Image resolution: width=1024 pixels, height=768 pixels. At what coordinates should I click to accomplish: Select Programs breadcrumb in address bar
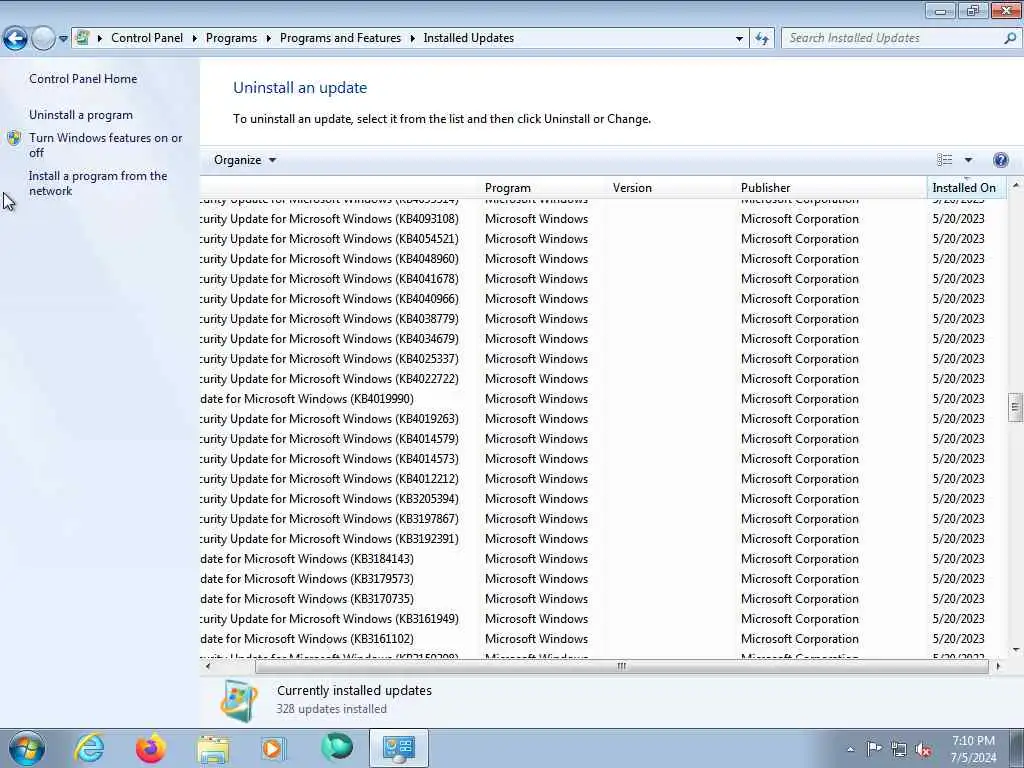[231, 38]
